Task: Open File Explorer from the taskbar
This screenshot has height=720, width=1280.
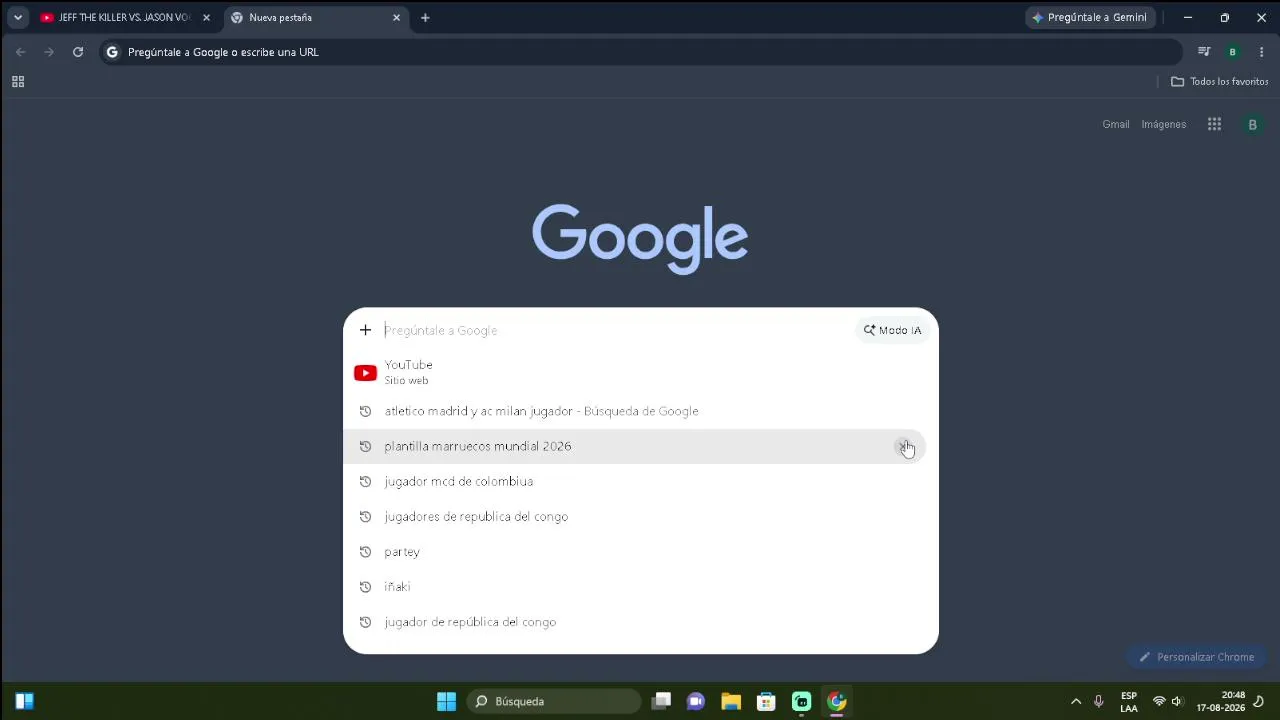Action: pos(731,701)
